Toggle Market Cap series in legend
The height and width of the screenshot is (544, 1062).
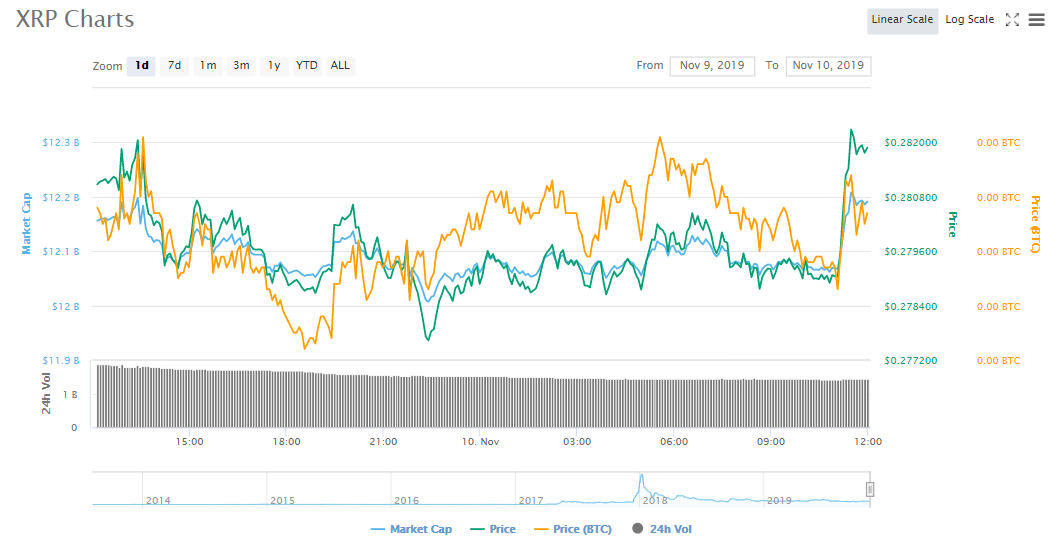tap(411, 529)
